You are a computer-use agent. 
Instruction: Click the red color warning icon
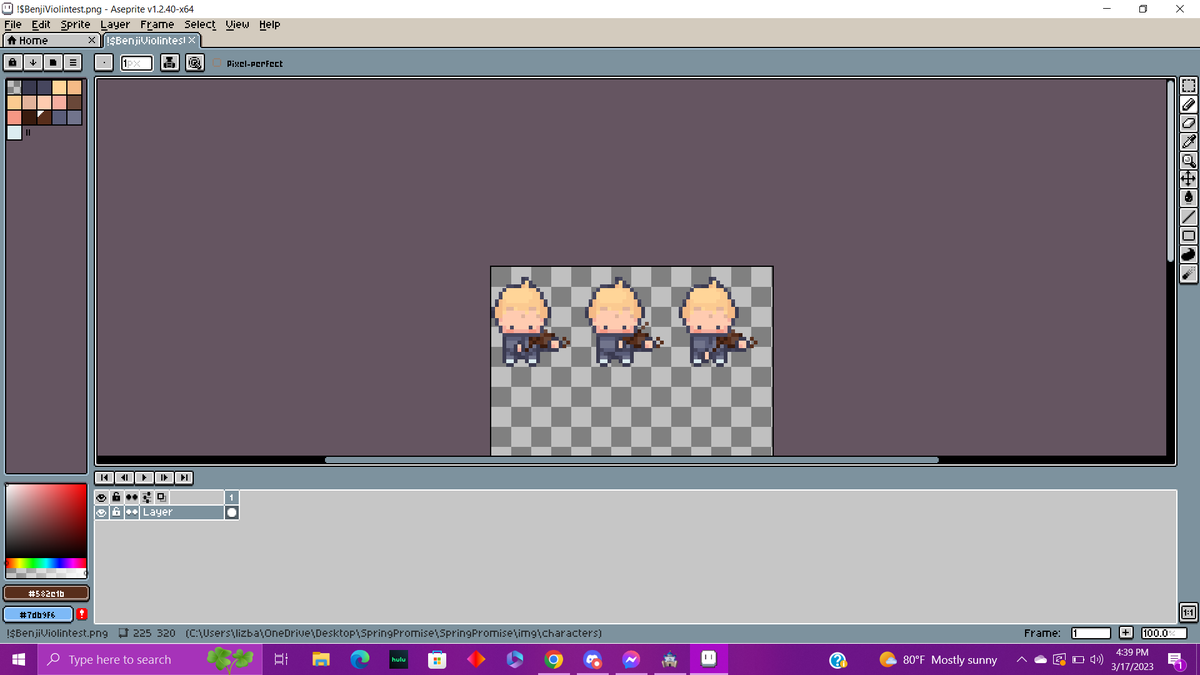(82, 613)
